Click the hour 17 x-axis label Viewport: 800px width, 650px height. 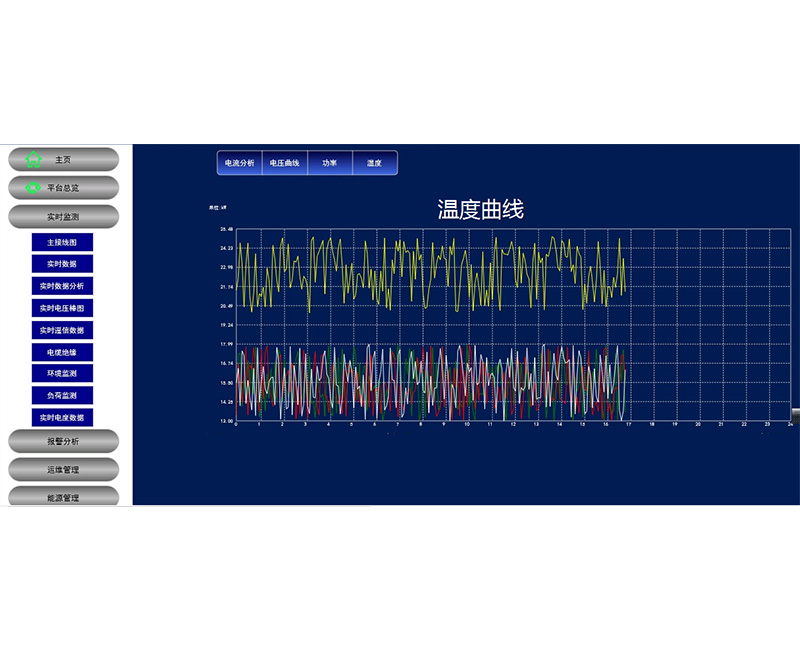[629, 424]
